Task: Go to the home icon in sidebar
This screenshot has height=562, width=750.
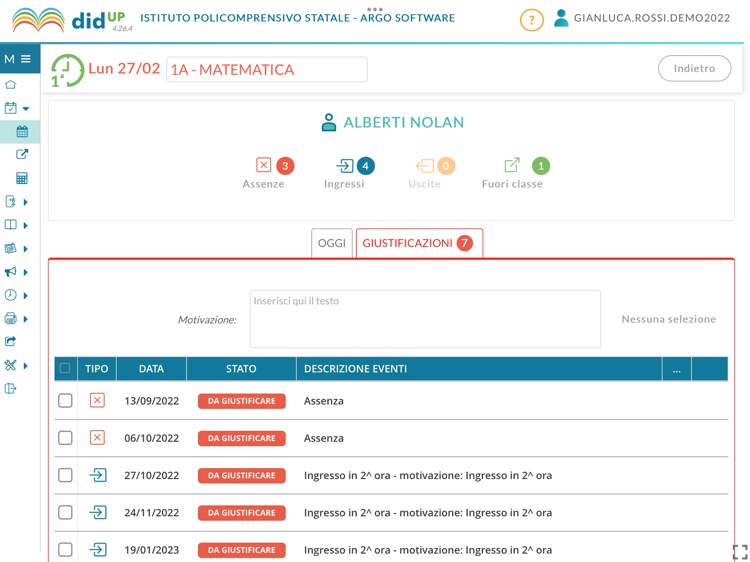Action: click(11, 85)
